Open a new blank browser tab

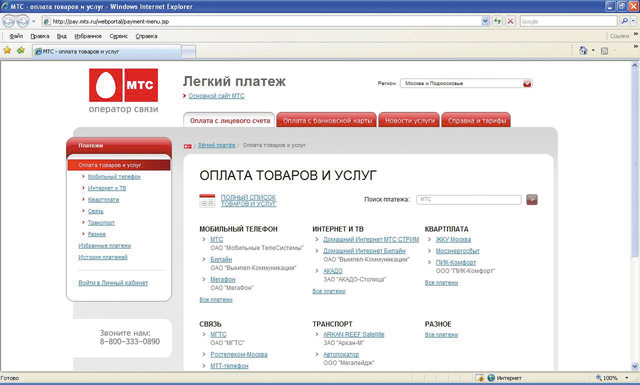tap(189, 52)
